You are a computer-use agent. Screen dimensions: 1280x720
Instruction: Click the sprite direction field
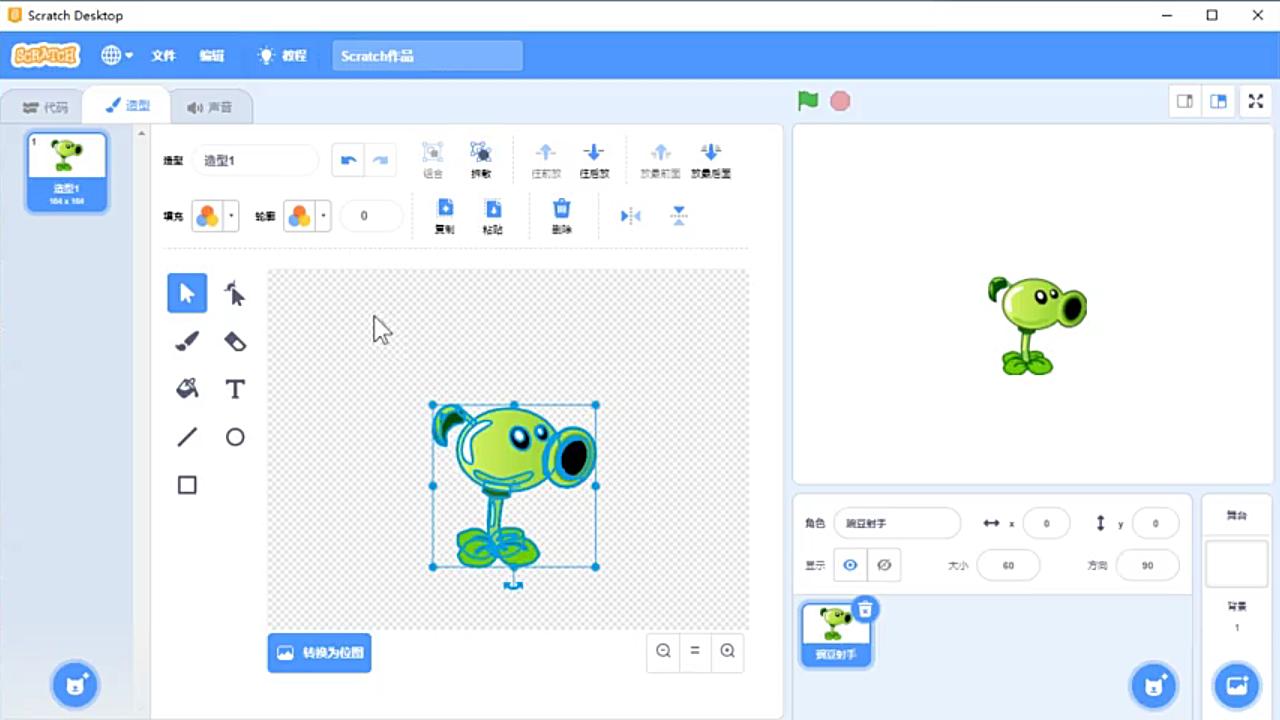(1147, 565)
